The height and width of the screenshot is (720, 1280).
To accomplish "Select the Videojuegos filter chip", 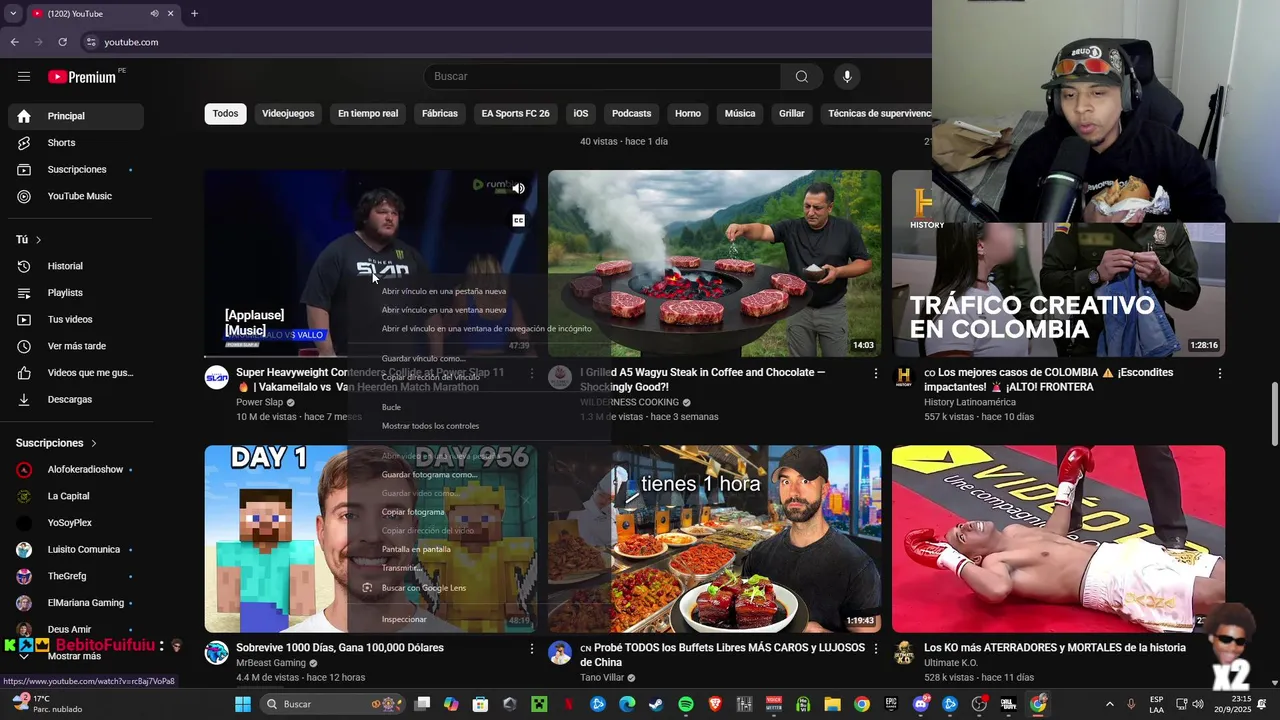I will [288, 114].
